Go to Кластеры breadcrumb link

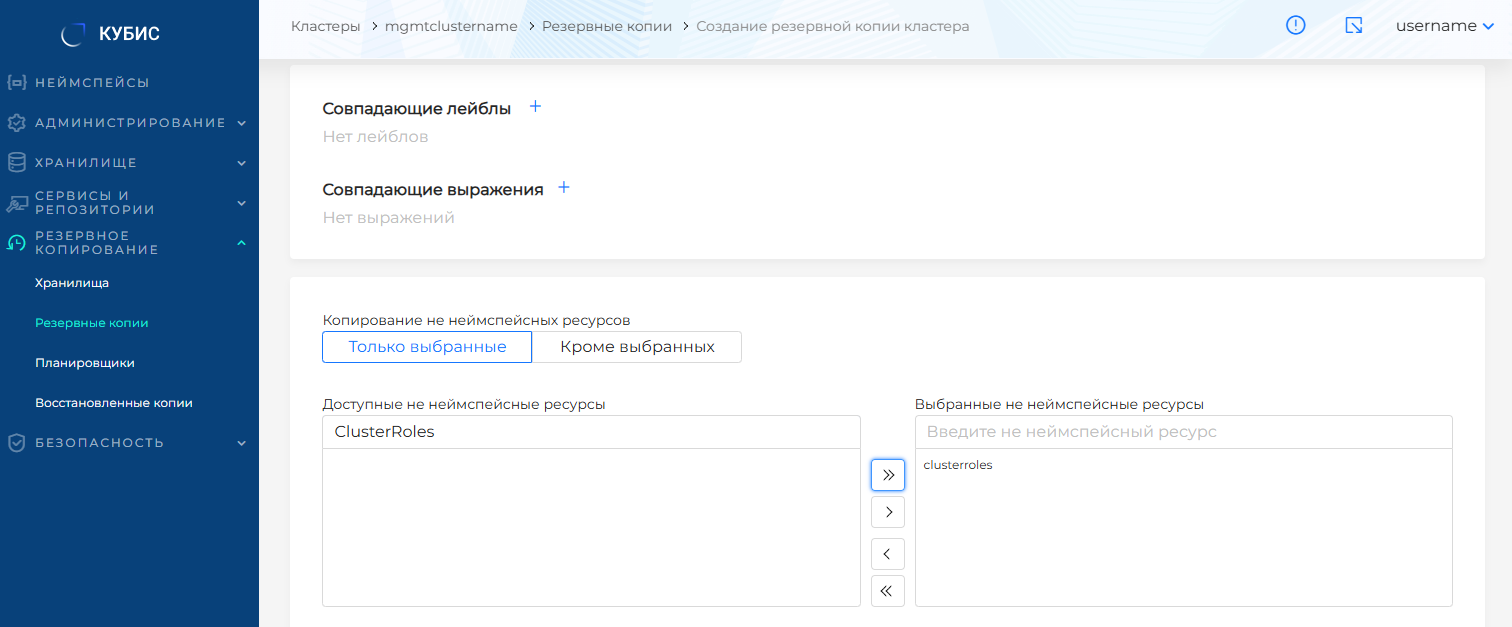[325, 27]
